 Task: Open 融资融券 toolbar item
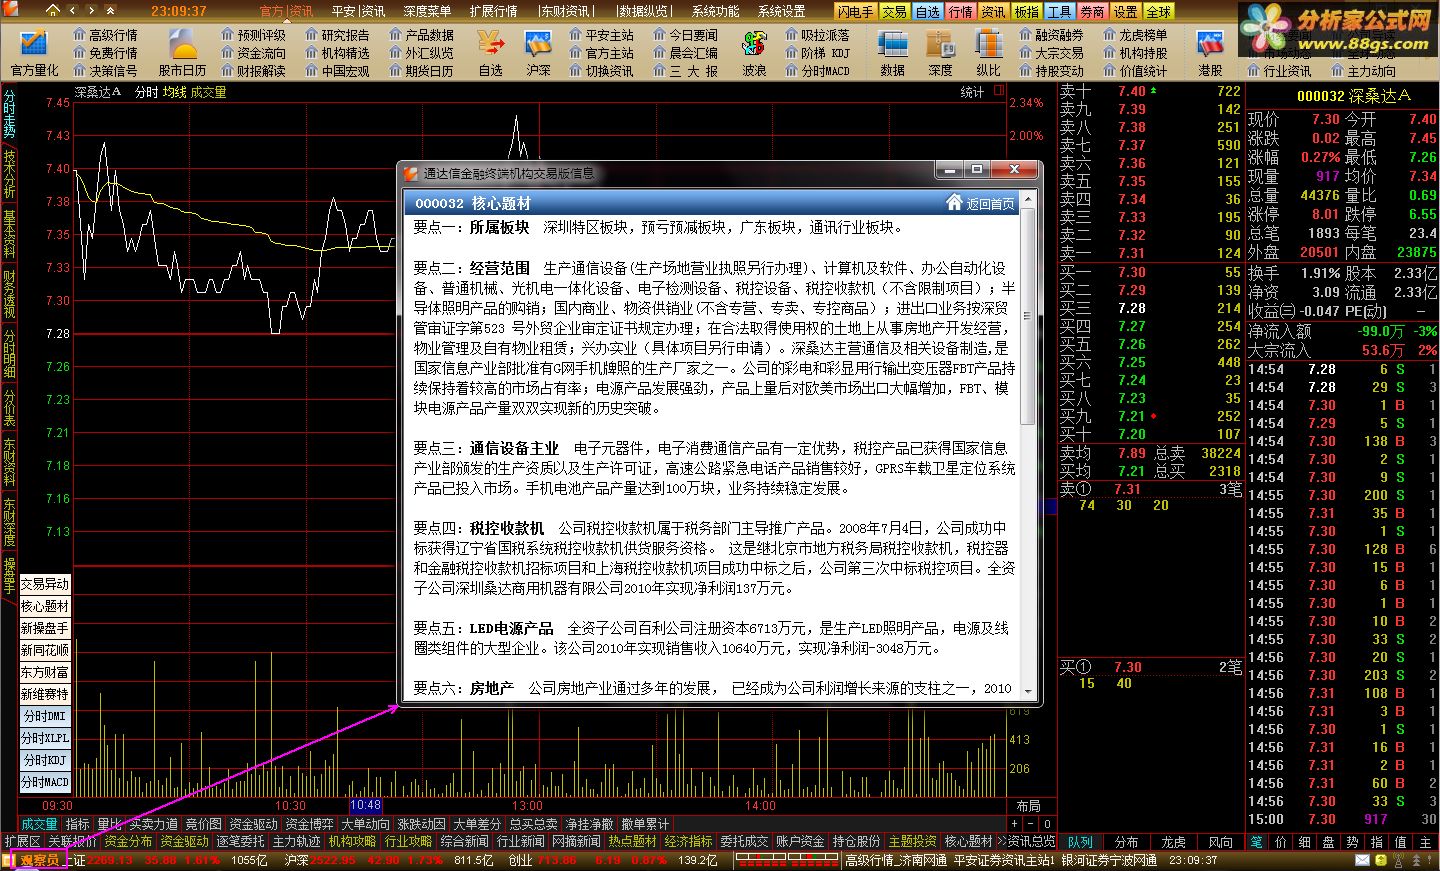click(x=1052, y=35)
